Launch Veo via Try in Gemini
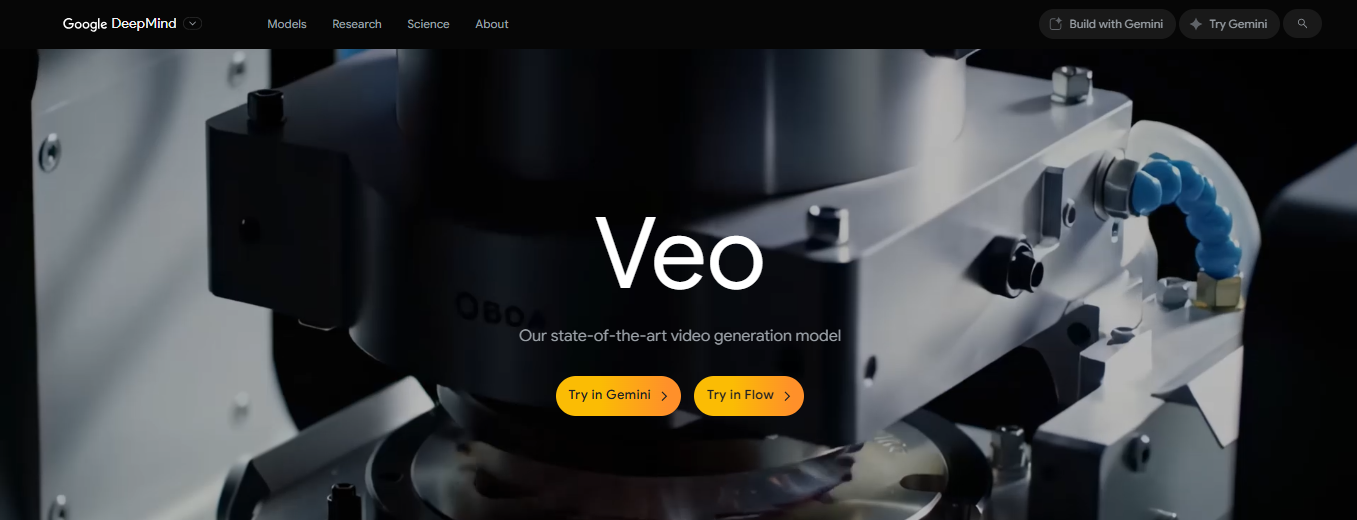The height and width of the screenshot is (520, 1357). tap(618, 396)
